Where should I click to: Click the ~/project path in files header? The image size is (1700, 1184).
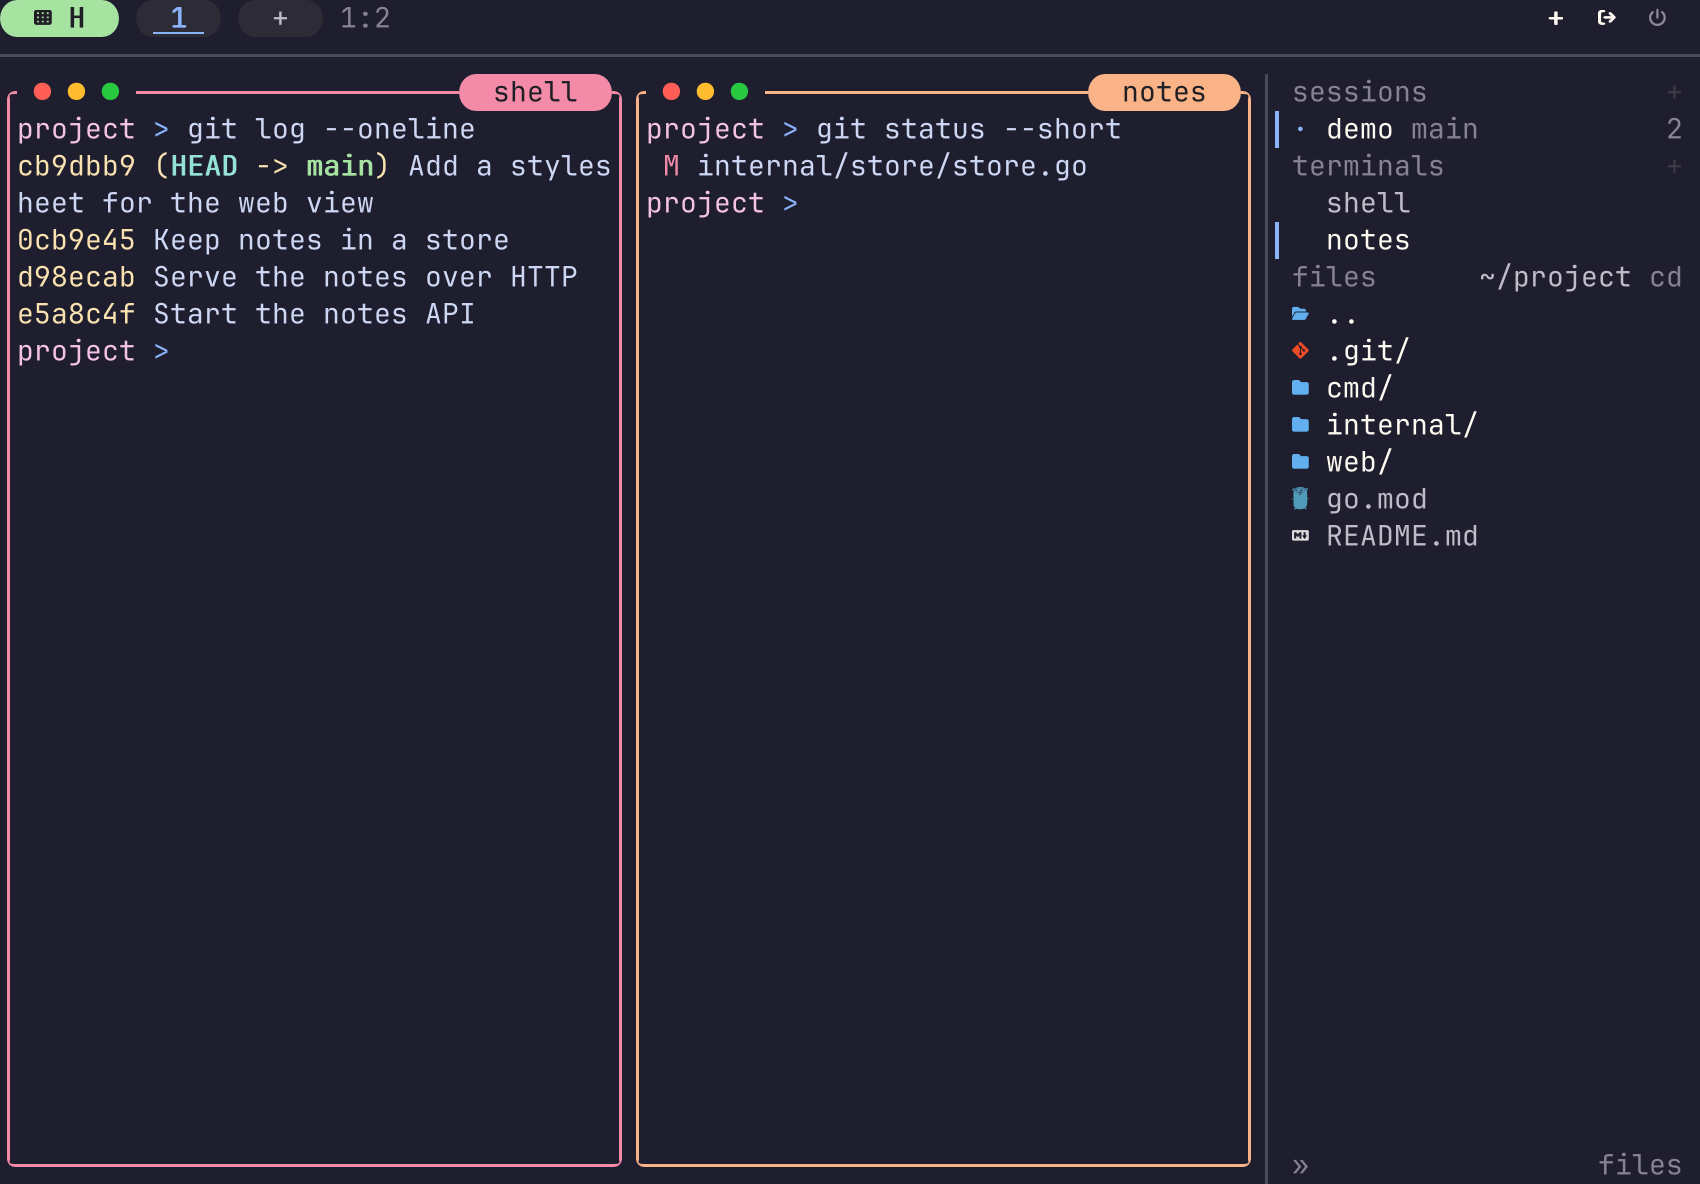[x=1555, y=277]
